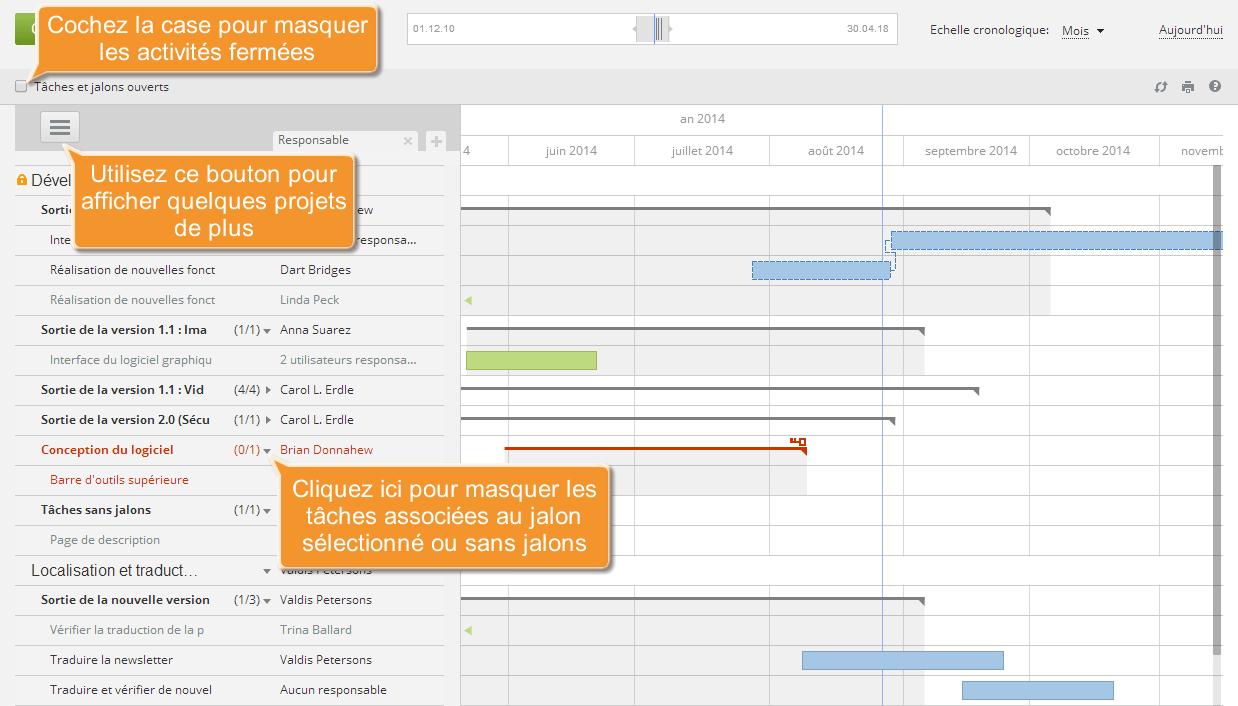Open milestone Sortie de la version 1.1 : Ima

coord(124,330)
